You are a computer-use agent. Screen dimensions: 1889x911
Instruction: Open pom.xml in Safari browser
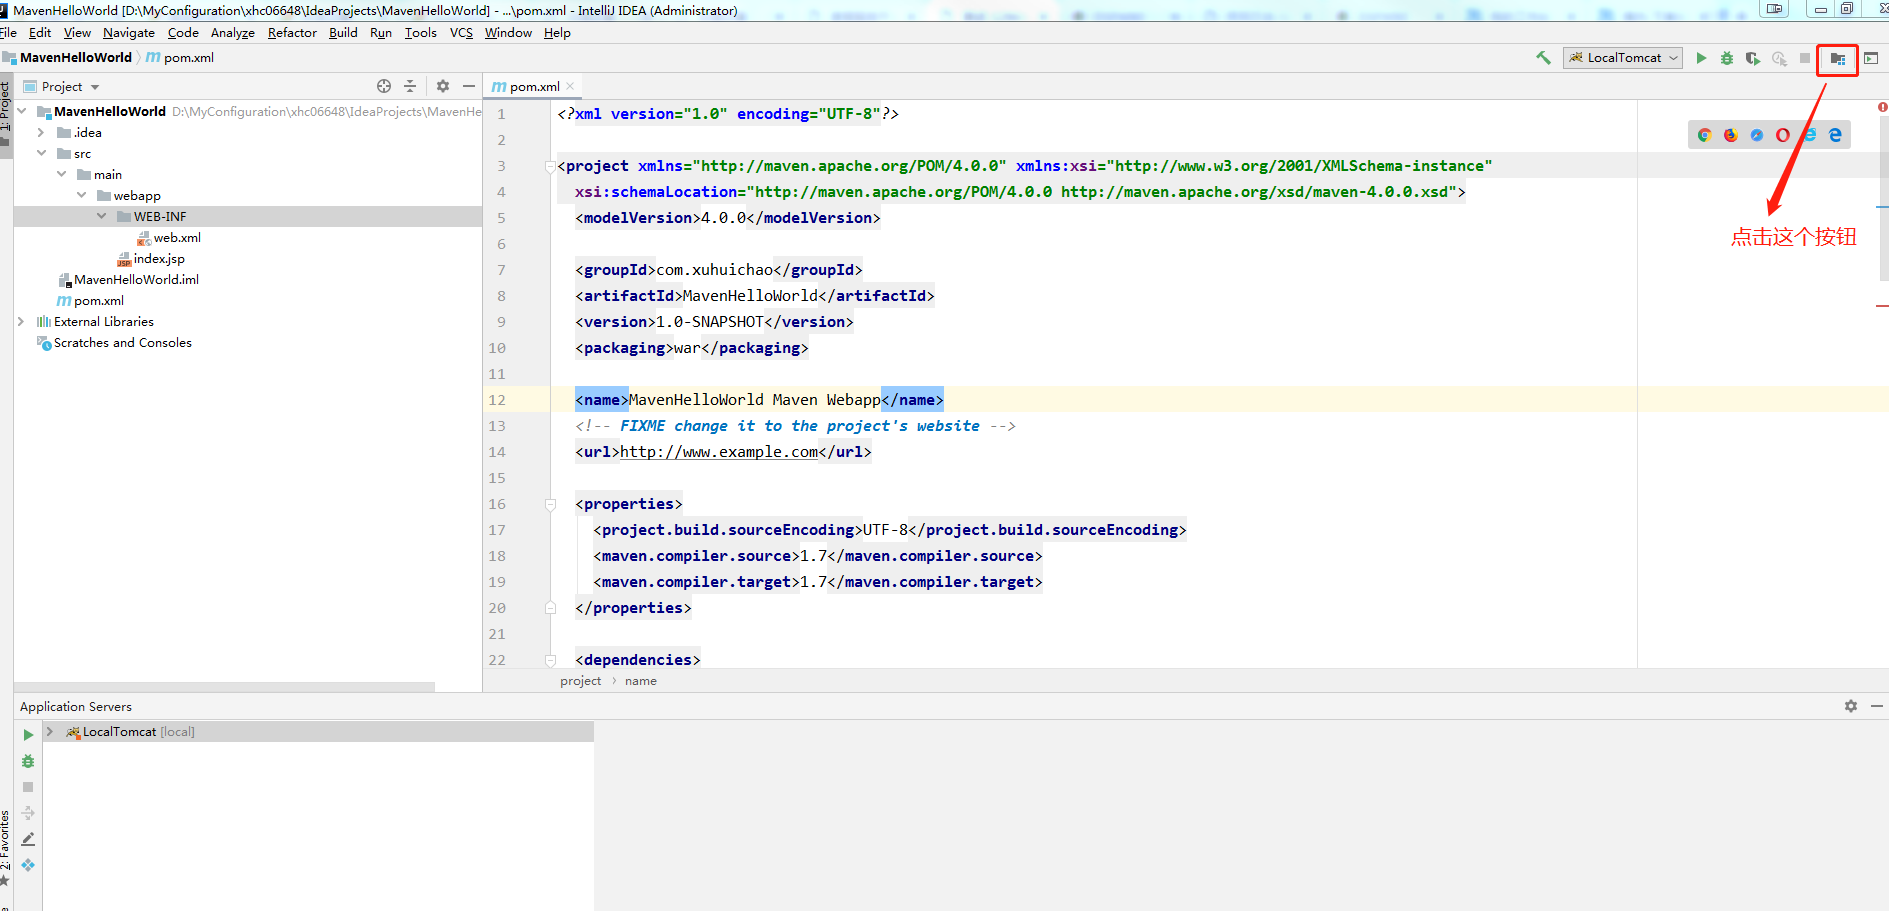tap(1757, 135)
